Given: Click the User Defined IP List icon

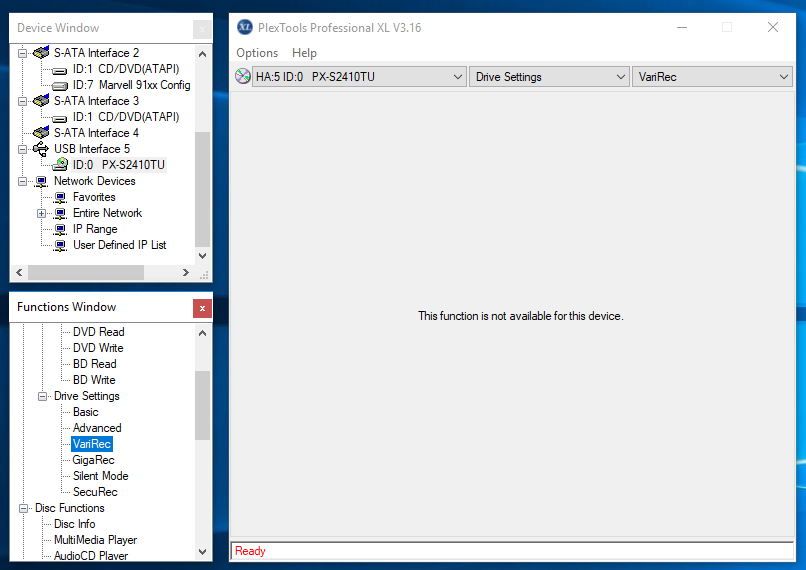Looking at the screenshot, I should coord(60,245).
